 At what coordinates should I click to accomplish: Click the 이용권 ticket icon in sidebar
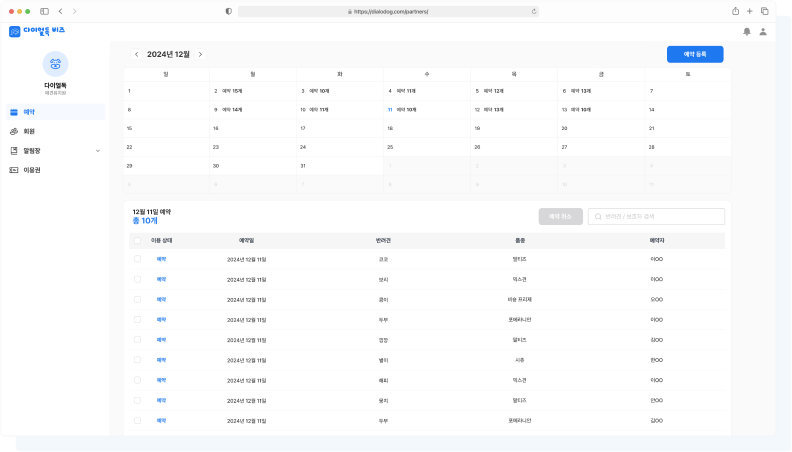(14, 170)
